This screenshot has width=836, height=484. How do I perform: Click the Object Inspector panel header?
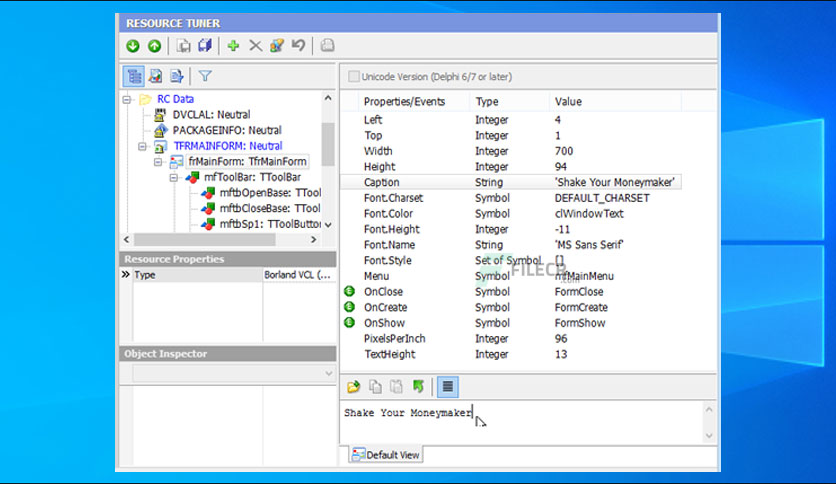pyautogui.click(x=228, y=353)
